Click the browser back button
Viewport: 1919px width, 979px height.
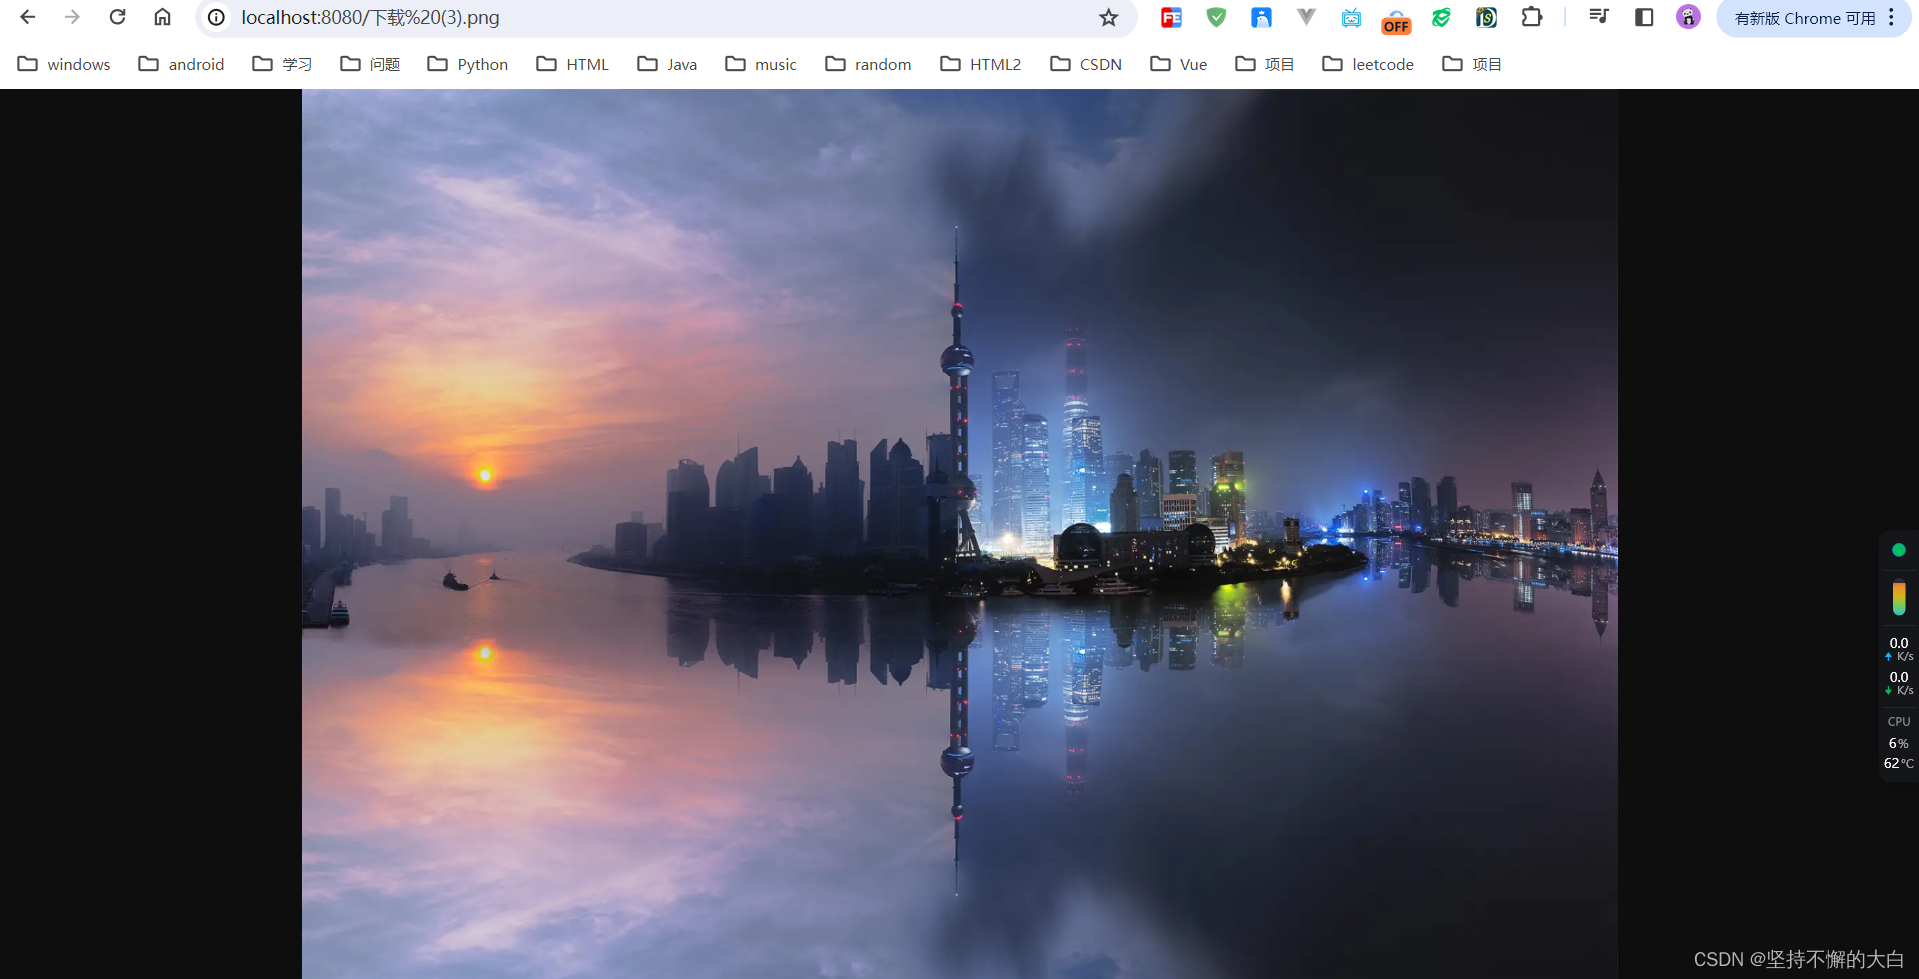26,17
